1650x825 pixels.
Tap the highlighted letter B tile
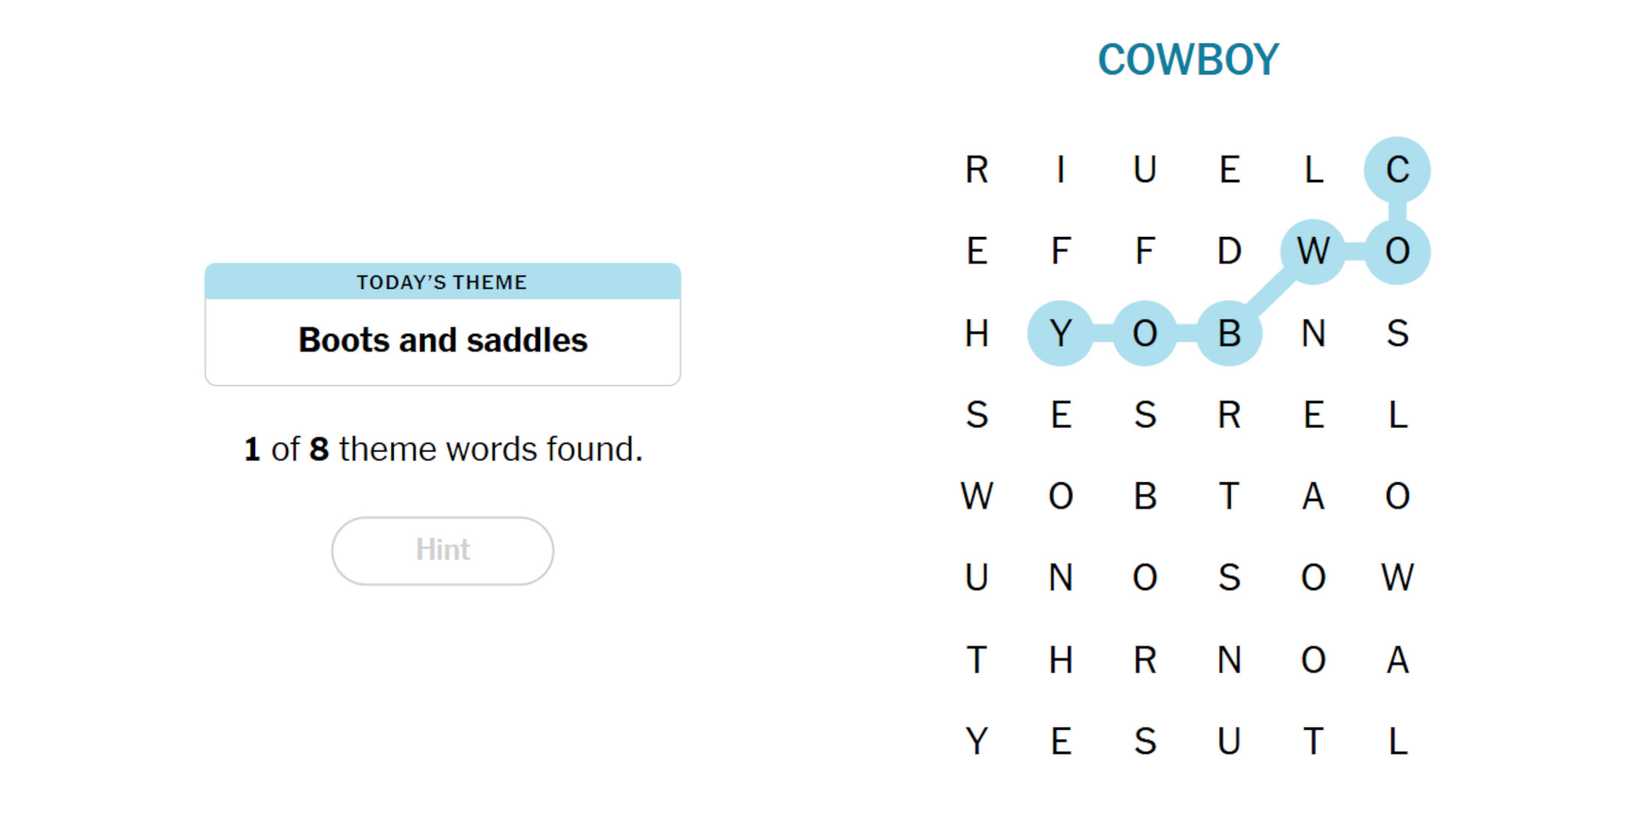pos(1229,333)
